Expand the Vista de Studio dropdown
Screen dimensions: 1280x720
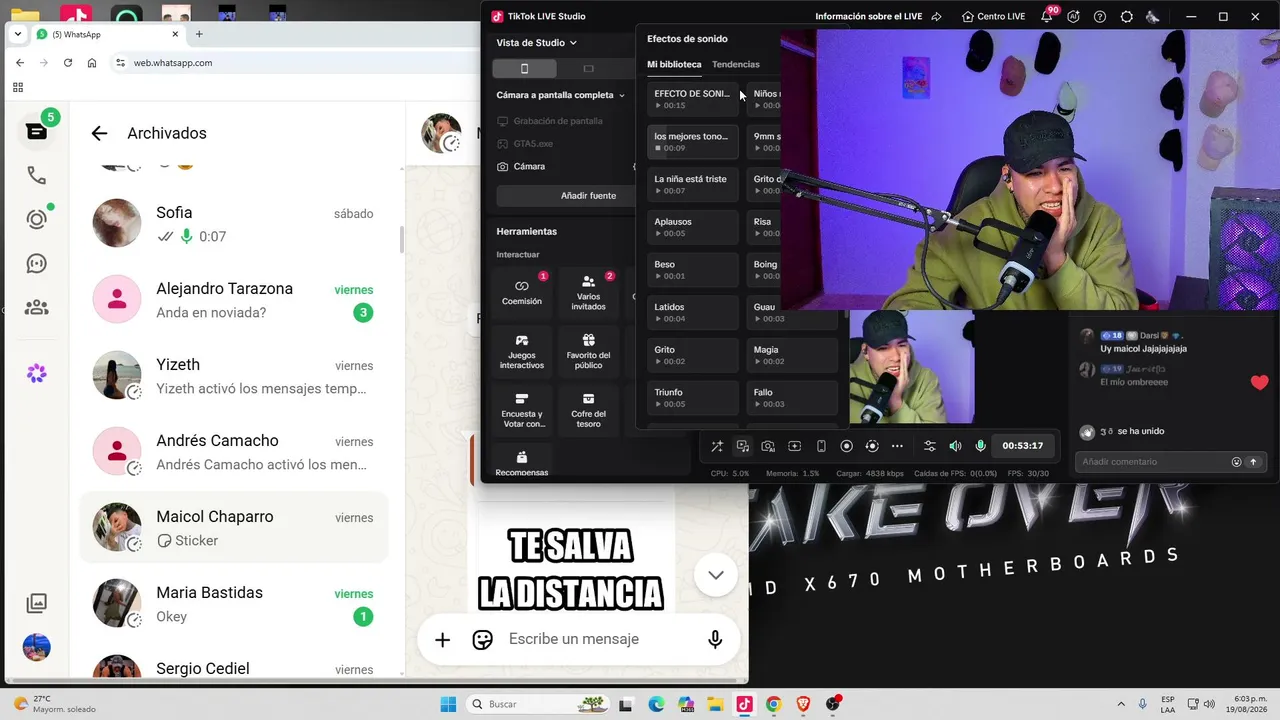[537, 43]
